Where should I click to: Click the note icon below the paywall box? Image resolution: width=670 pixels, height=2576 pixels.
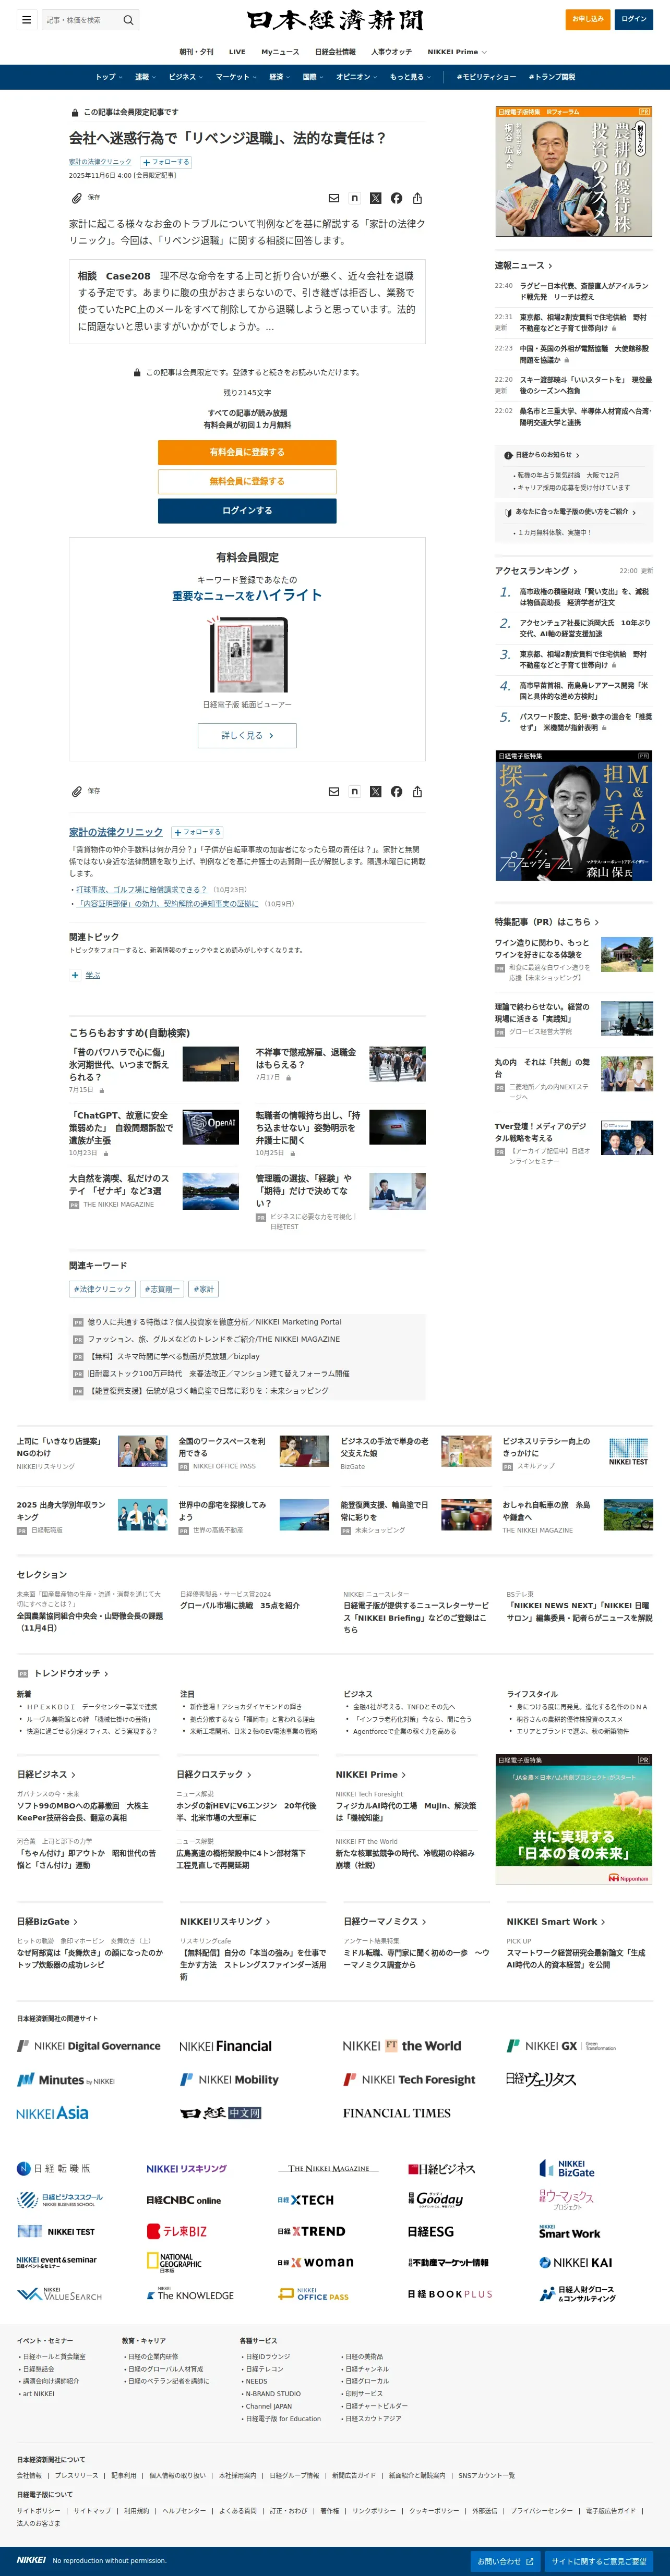(x=355, y=791)
